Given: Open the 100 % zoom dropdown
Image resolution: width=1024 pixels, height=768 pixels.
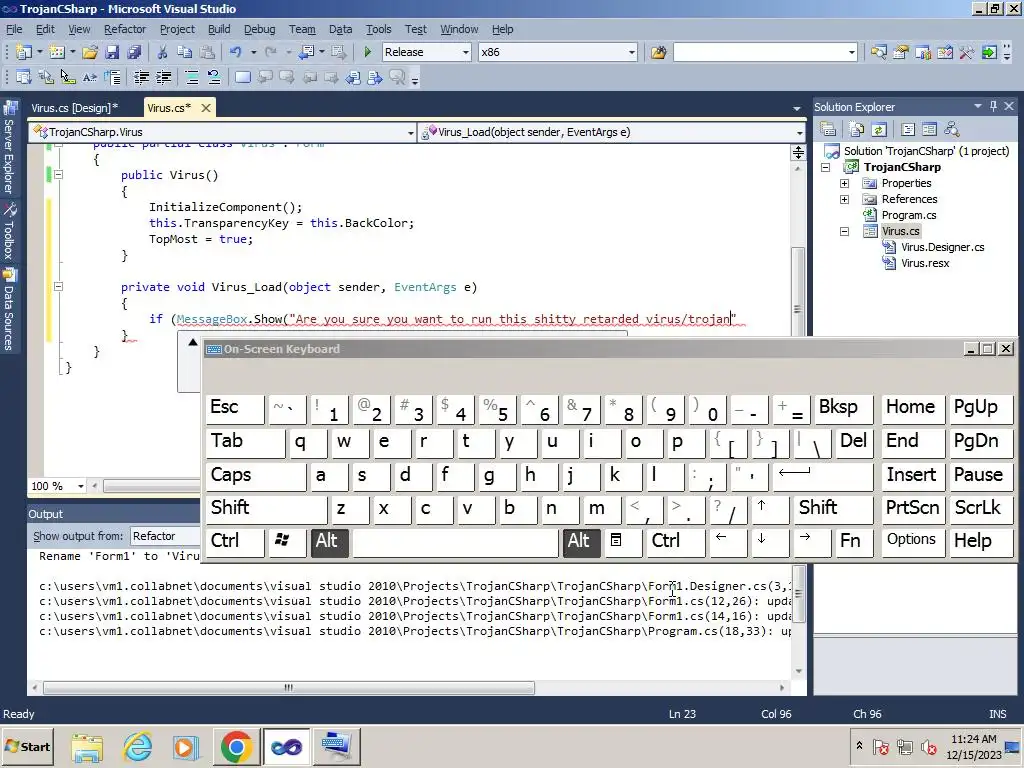Looking at the screenshot, I should pos(80,486).
